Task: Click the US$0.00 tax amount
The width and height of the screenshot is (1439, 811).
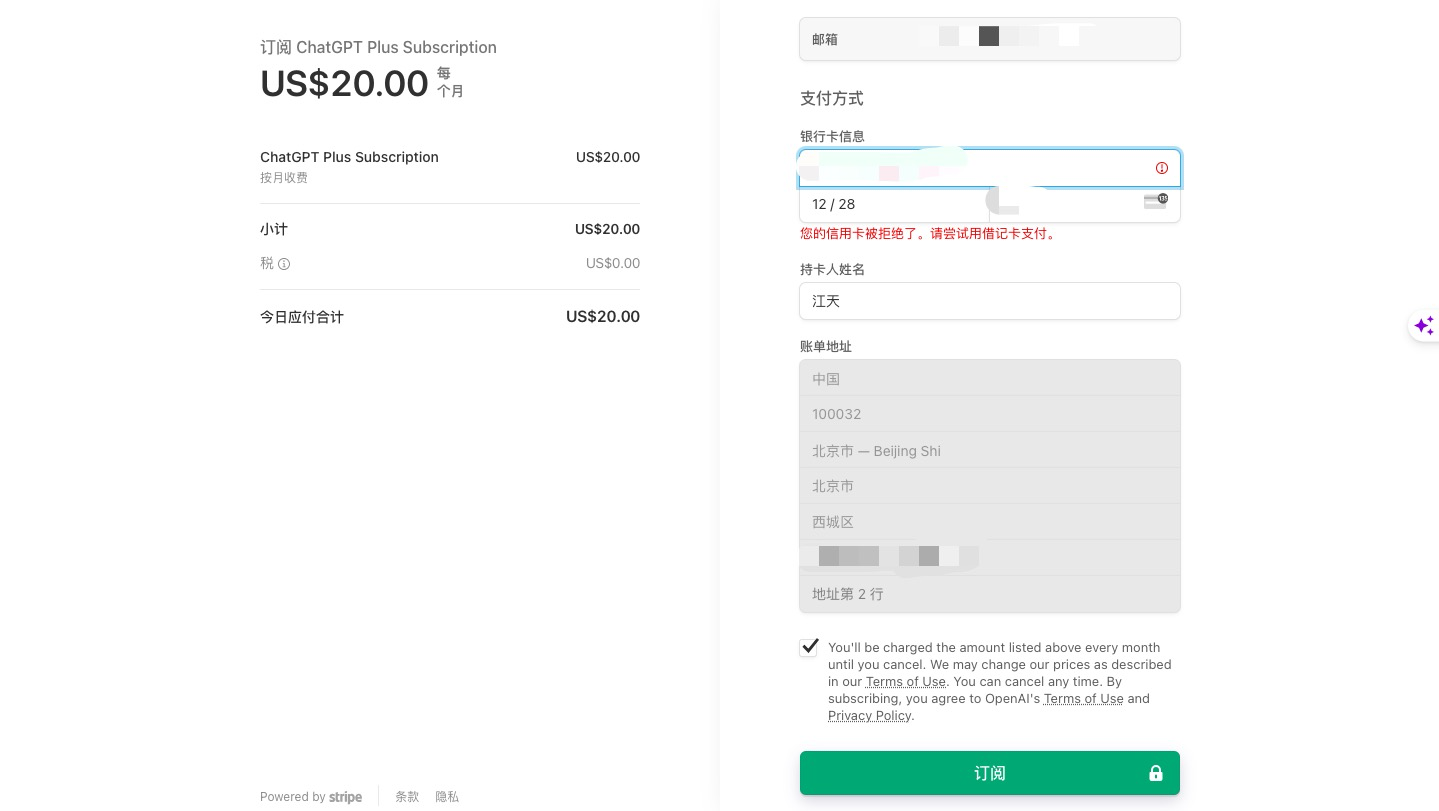Action: [x=613, y=263]
